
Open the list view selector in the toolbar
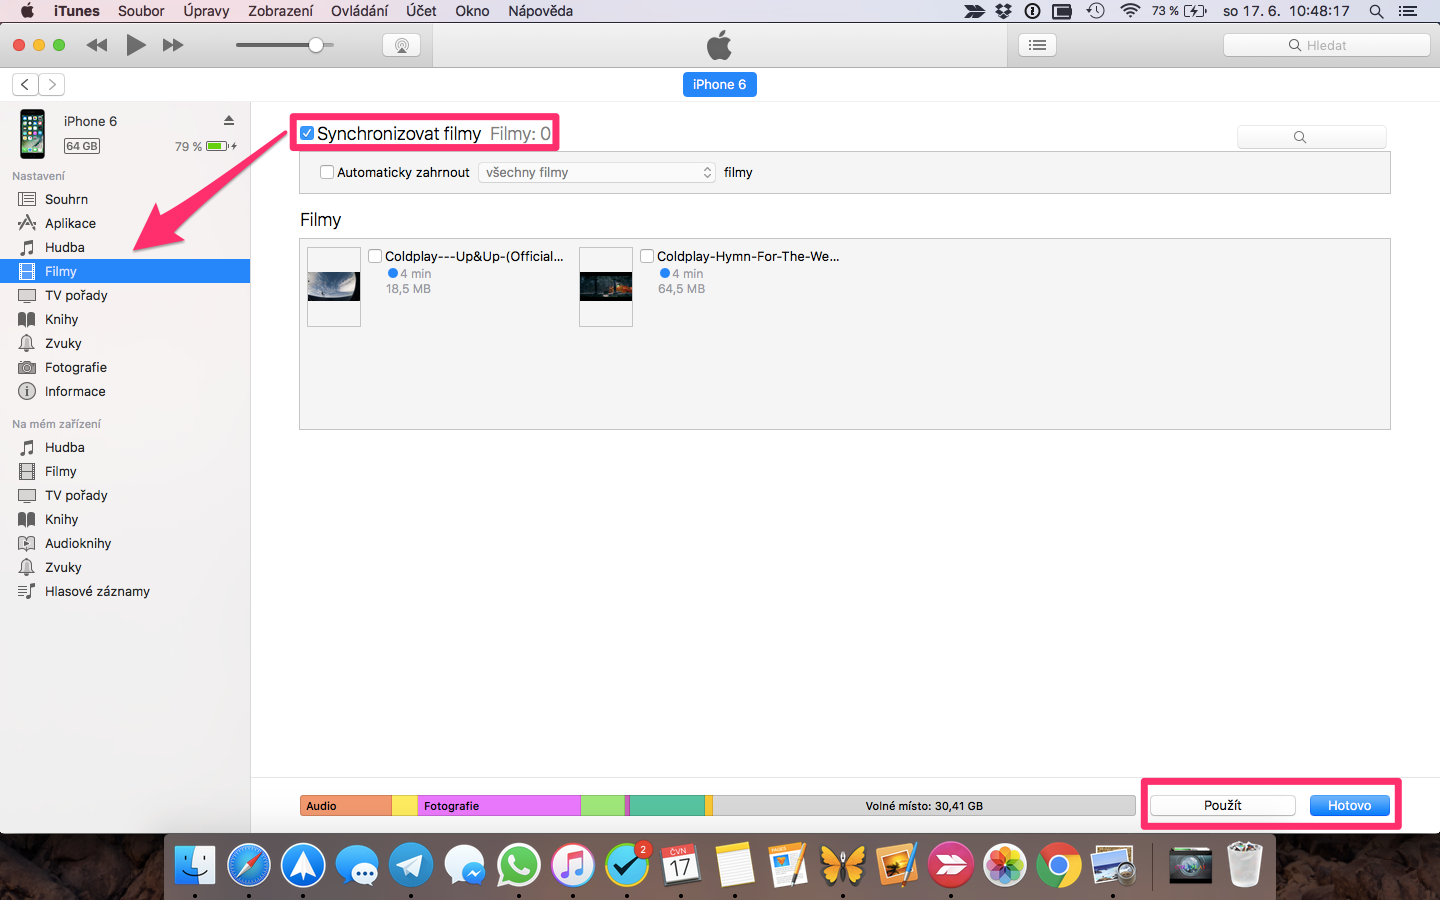1037,44
